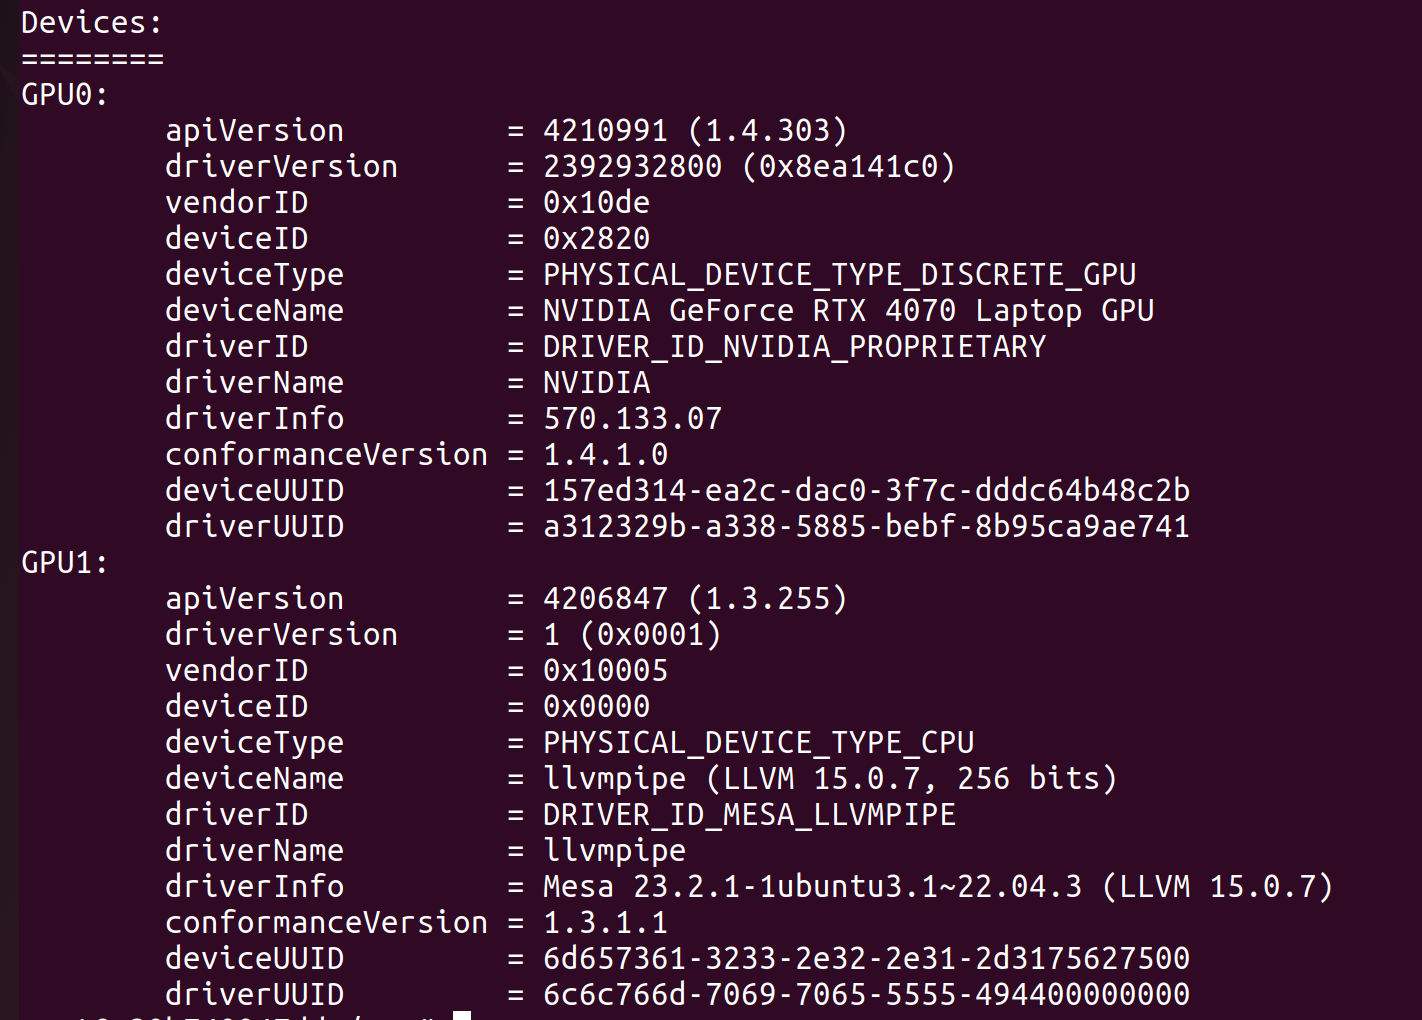Click the llvmpipe (LLVM 15.0.7, 256 bits) device name

[830, 778]
